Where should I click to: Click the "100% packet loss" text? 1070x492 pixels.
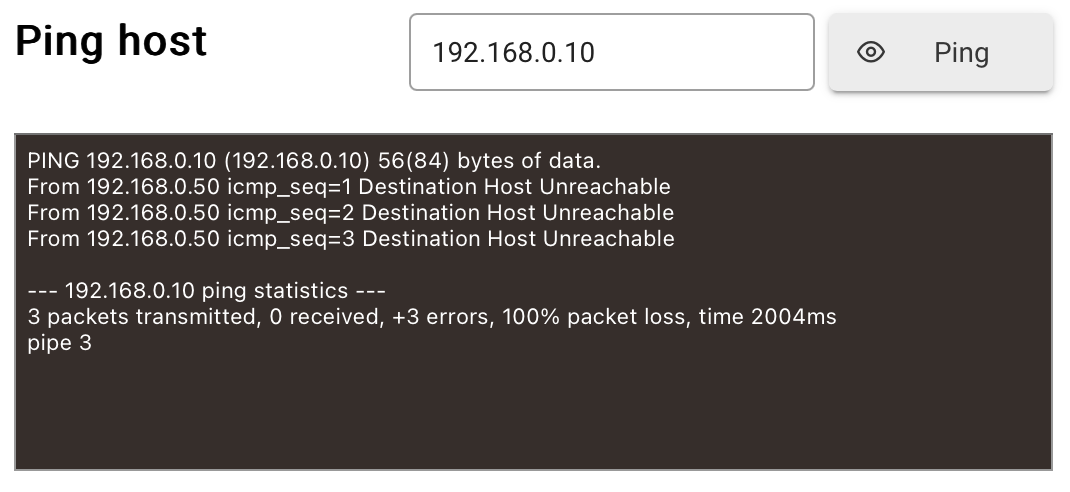coord(596,317)
